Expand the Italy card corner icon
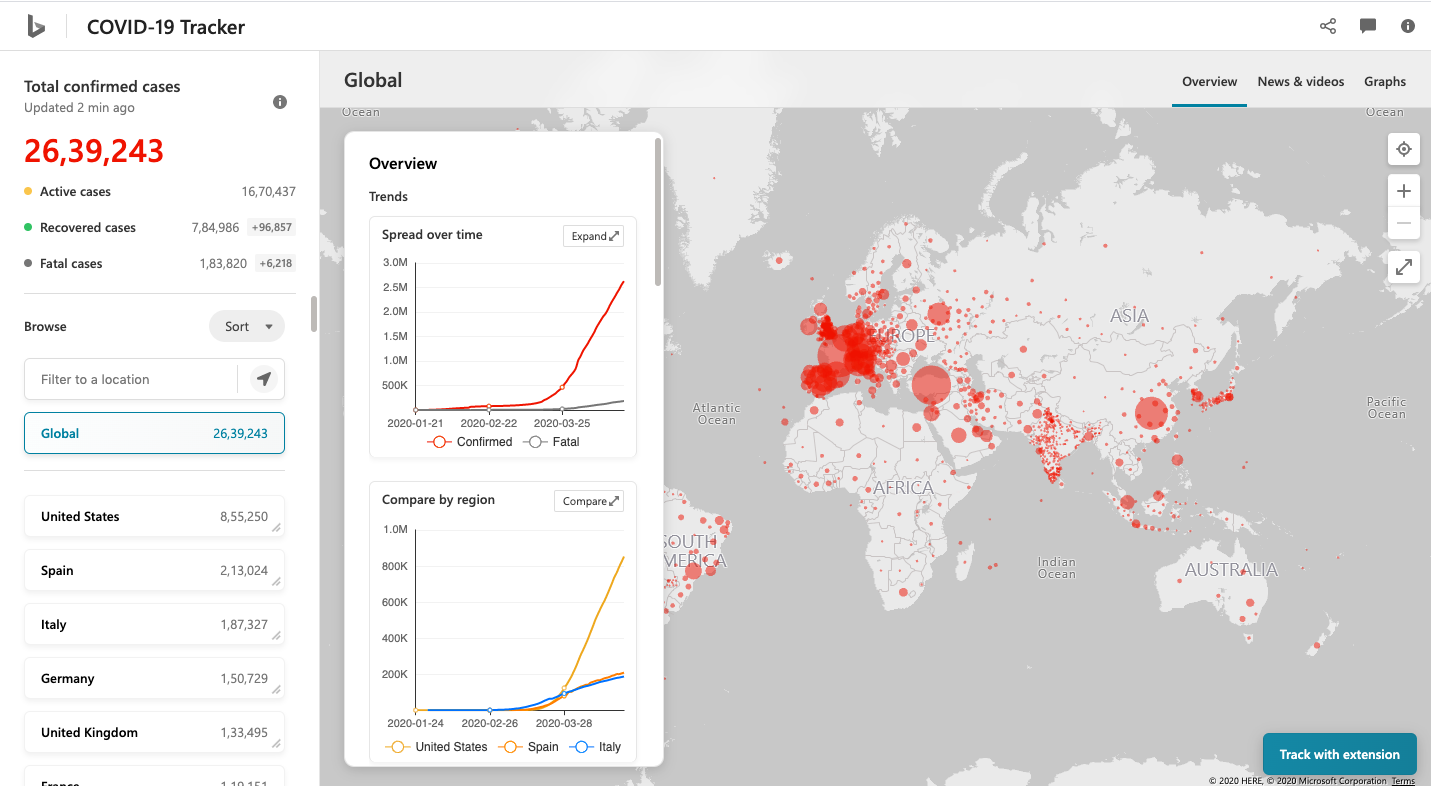This screenshot has height=786, width=1431. (276, 636)
